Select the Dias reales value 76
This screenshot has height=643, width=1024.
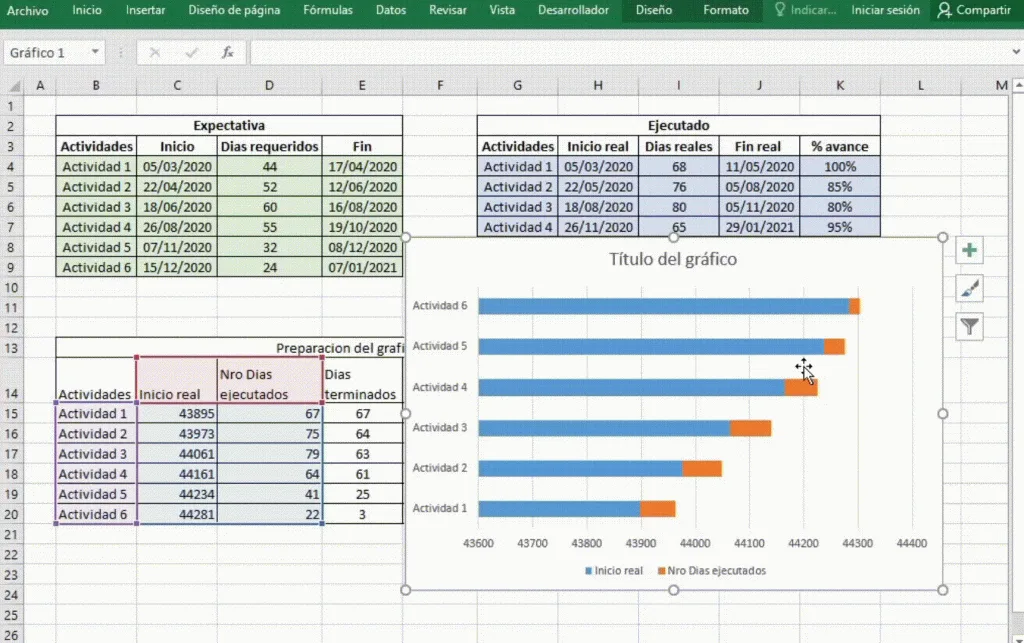point(679,187)
